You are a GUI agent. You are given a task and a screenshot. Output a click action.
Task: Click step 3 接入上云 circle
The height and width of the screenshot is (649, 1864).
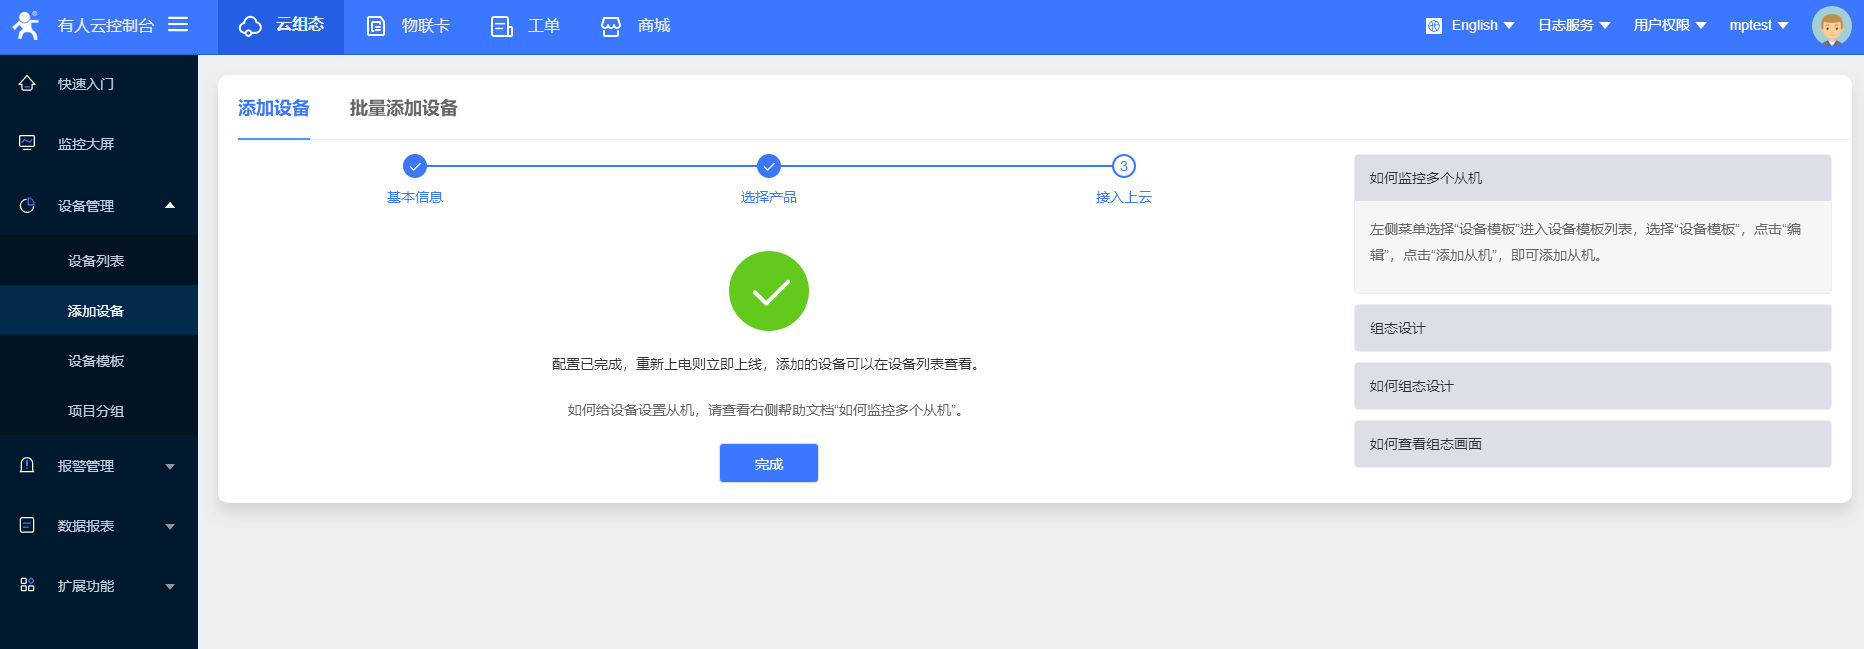(1124, 166)
